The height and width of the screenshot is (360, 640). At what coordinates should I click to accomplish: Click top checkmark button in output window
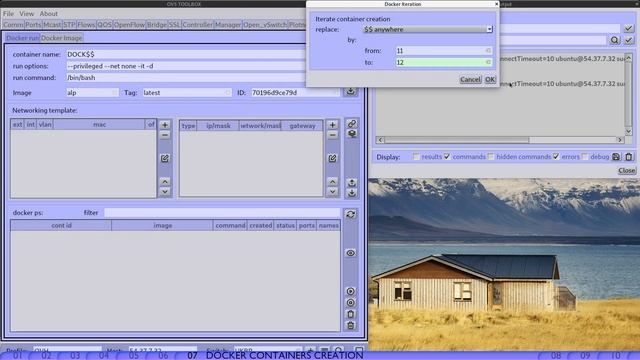pos(629,28)
